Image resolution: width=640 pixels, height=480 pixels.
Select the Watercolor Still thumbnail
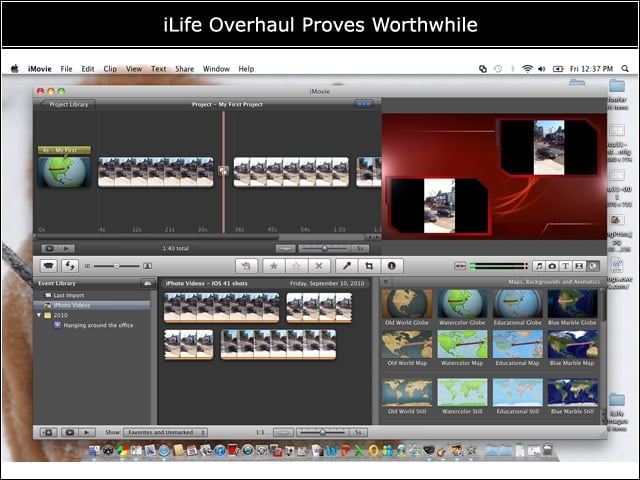click(462, 393)
